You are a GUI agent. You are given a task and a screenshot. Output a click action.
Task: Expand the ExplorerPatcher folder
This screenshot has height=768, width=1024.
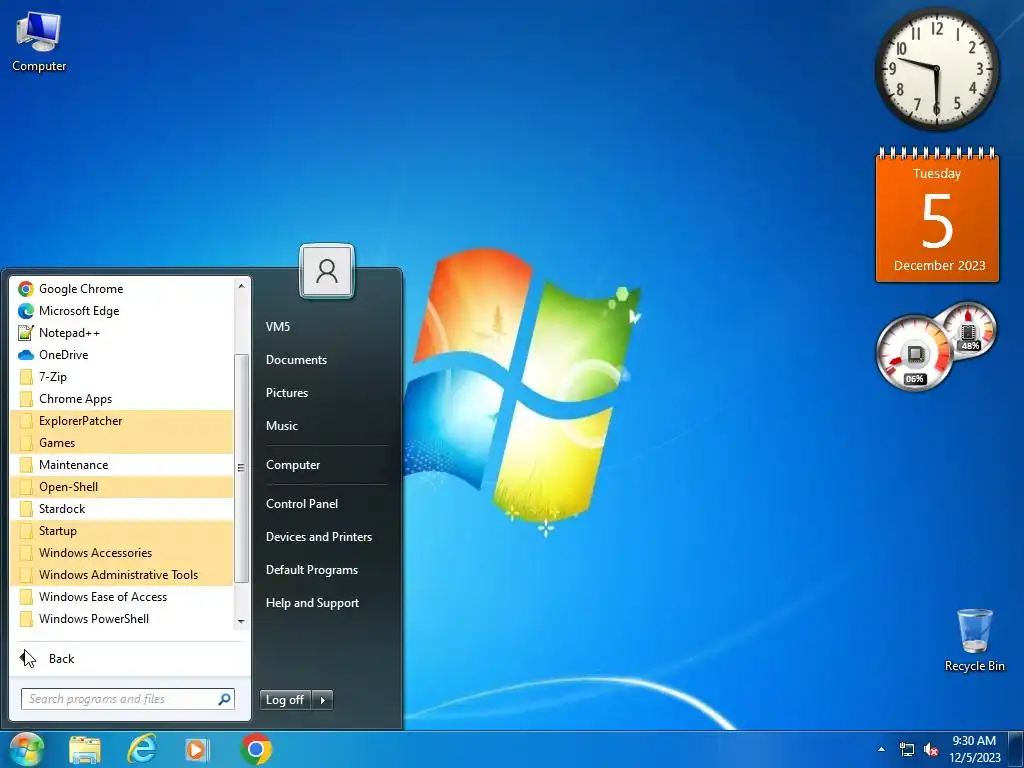pyautogui.click(x=122, y=421)
